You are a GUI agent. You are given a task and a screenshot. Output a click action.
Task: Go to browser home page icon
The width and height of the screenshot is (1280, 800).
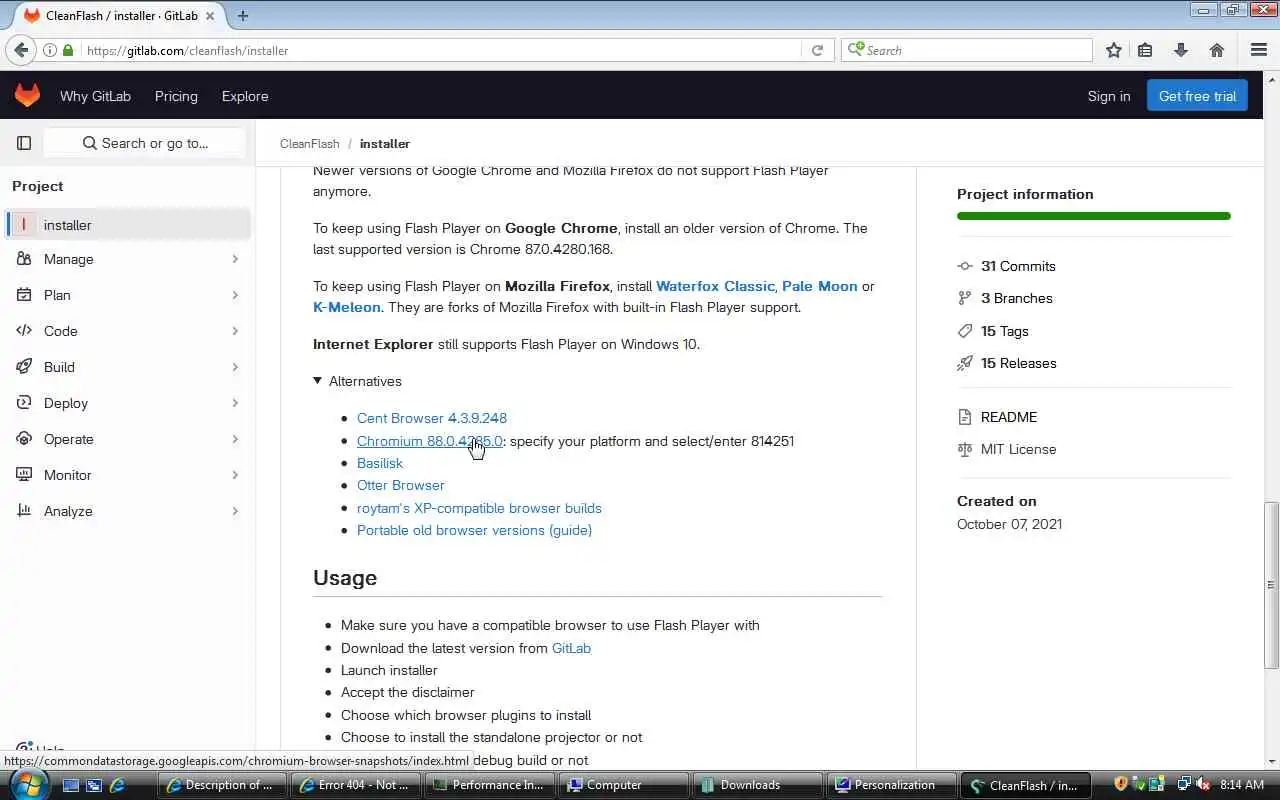tap(1217, 50)
